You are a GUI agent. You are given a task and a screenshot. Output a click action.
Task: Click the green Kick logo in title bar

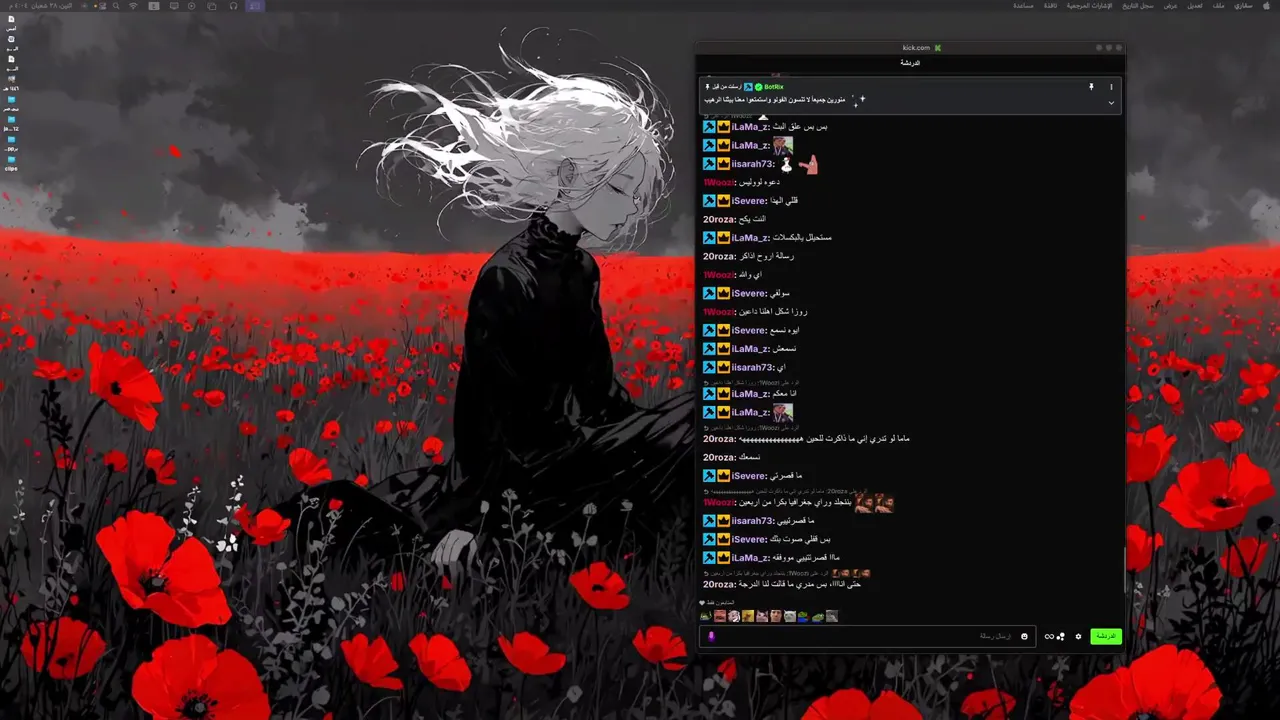(x=938, y=48)
